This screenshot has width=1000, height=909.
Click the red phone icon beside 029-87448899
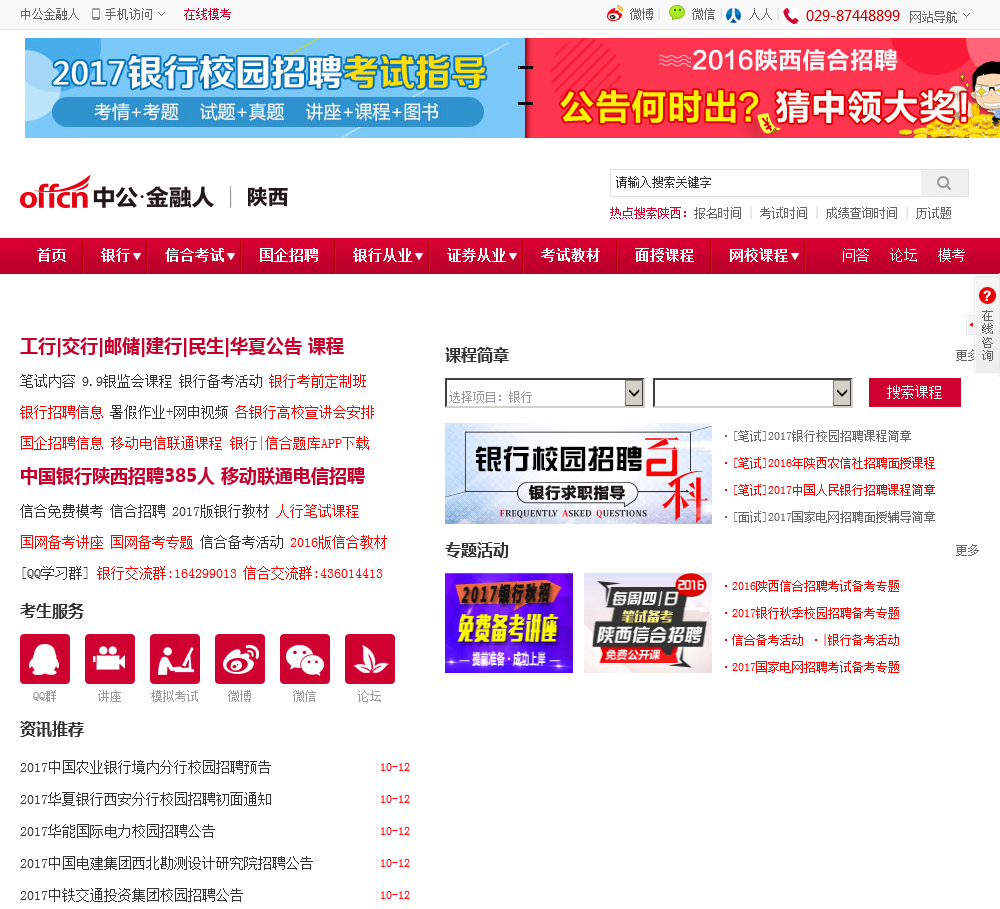(791, 15)
